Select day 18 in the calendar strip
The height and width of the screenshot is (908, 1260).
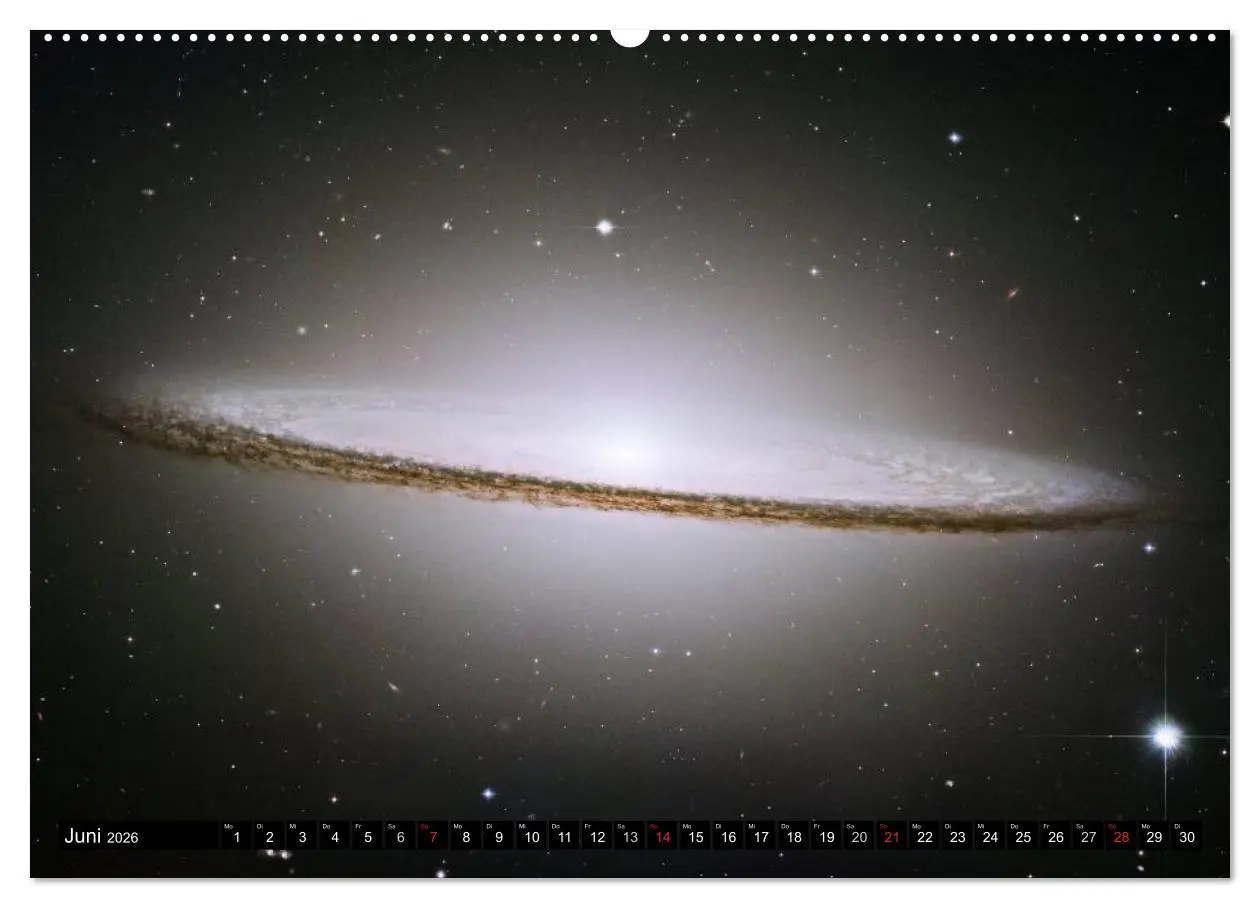(x=794, y=837)
